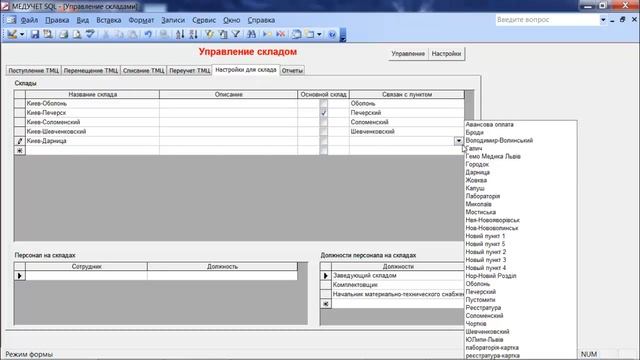Click the Delete Record toolbar icon
The height and width of the screenshot is (360, 640).
[280, 34]
